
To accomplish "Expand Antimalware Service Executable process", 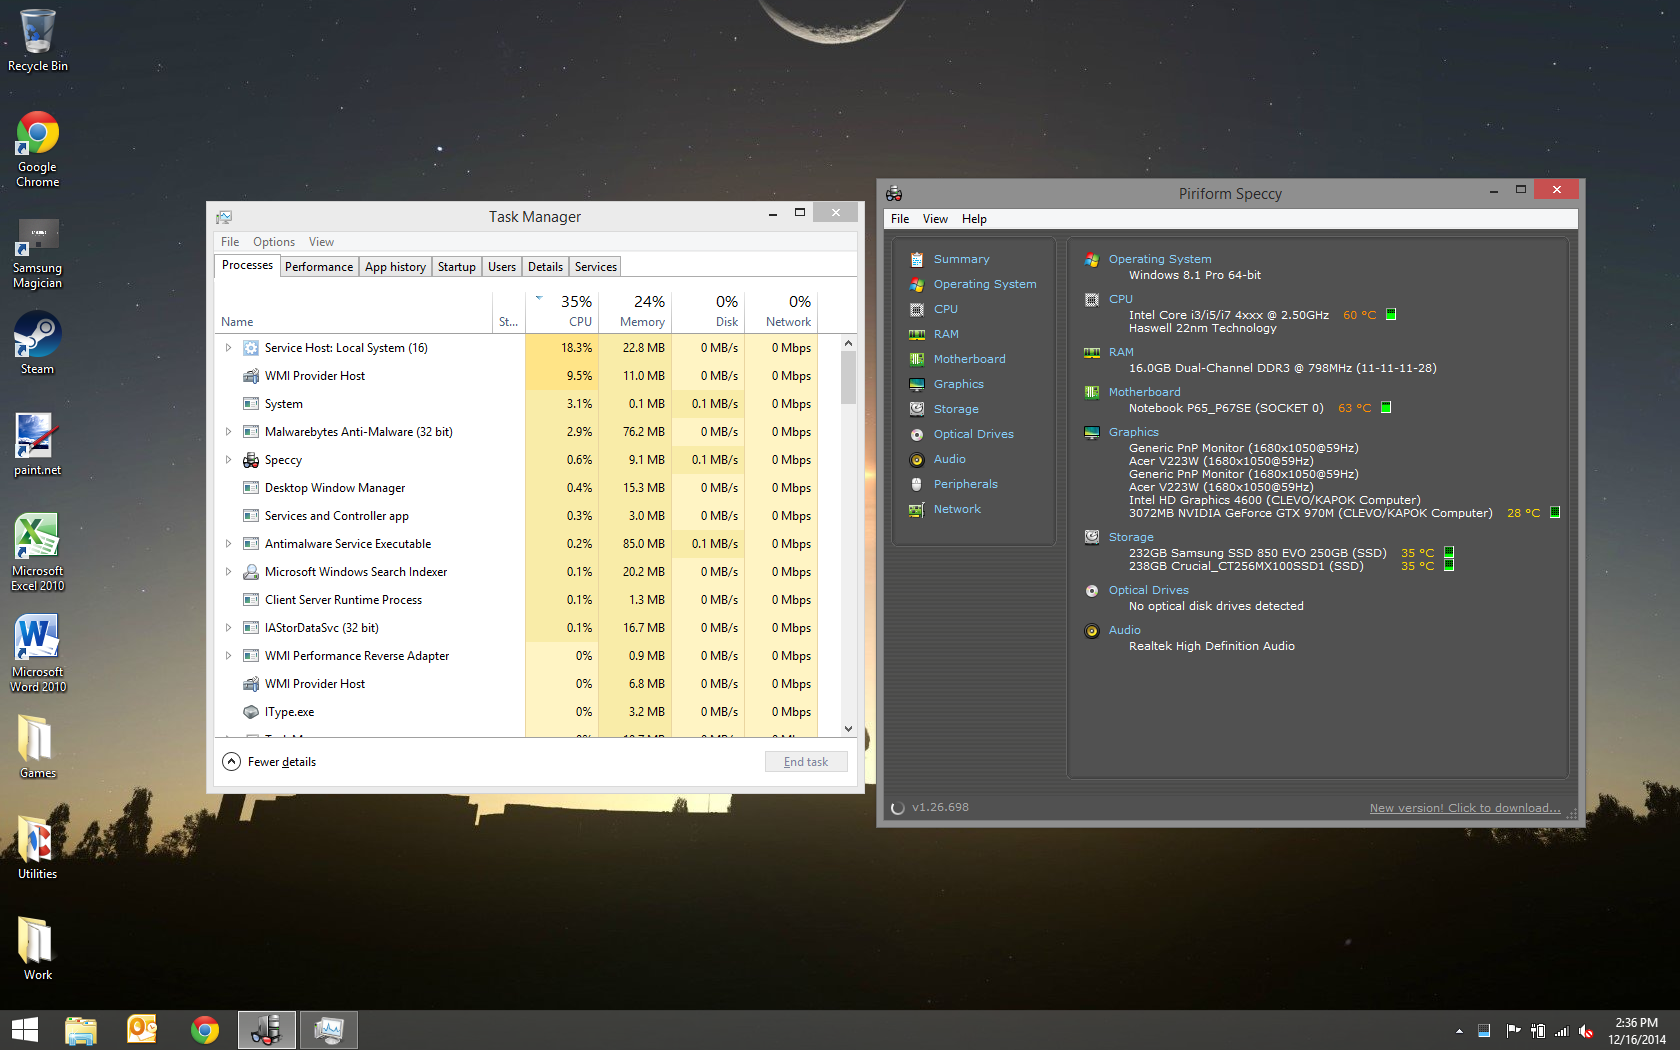I will [228, 544].
